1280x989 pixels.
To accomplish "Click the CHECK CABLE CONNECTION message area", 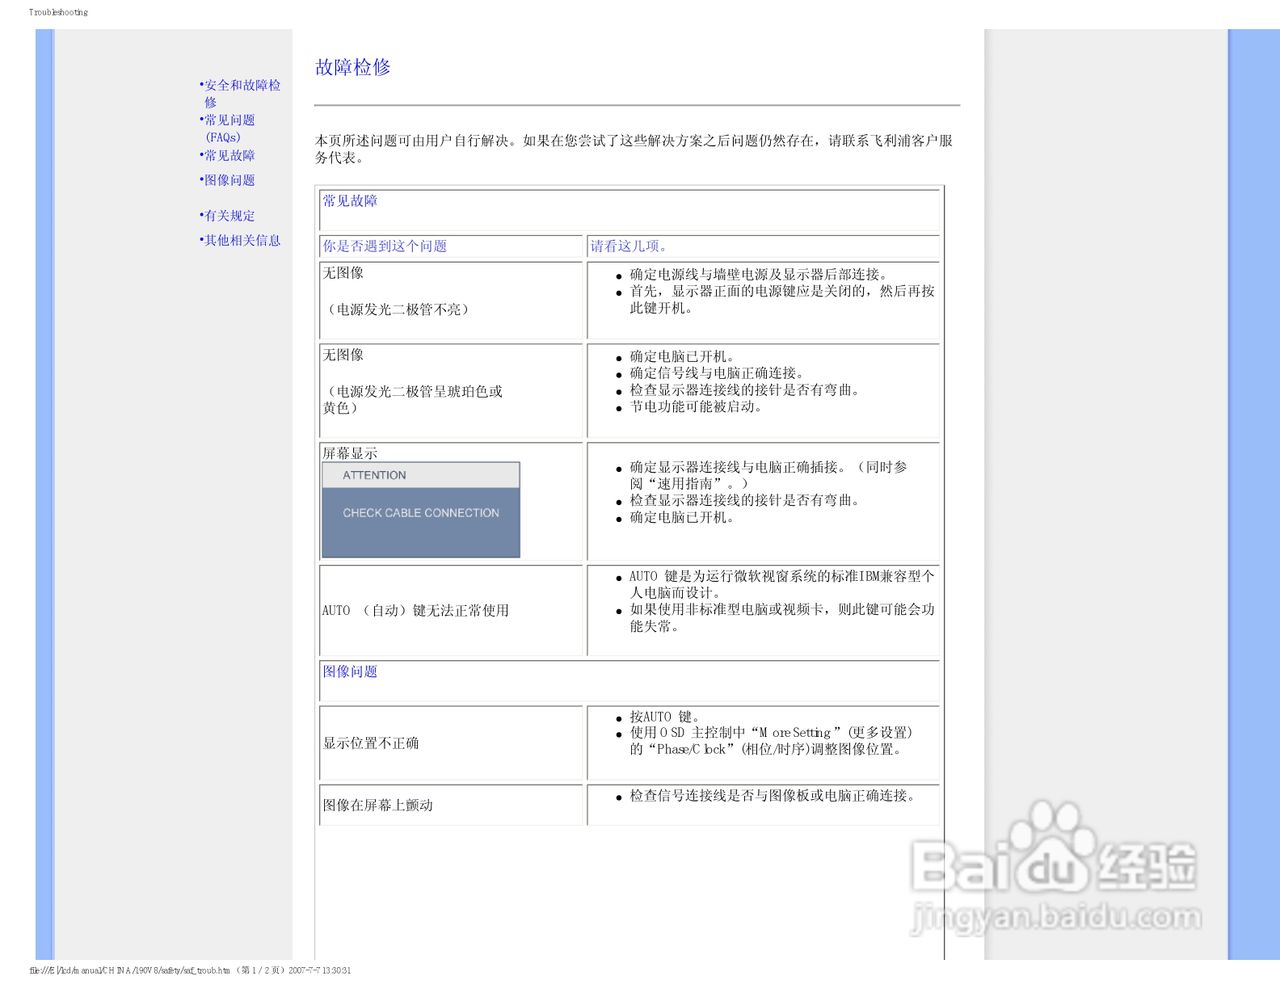I will 420,513.
